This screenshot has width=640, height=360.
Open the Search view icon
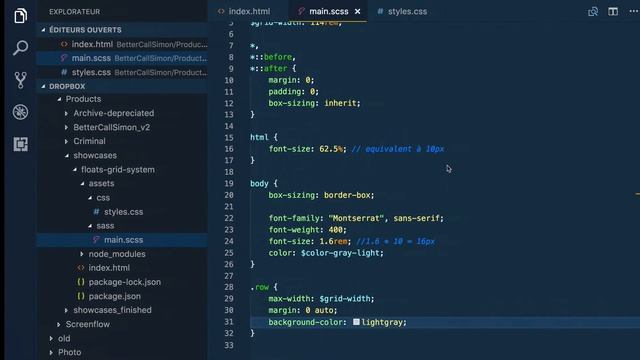coord(20,47)
